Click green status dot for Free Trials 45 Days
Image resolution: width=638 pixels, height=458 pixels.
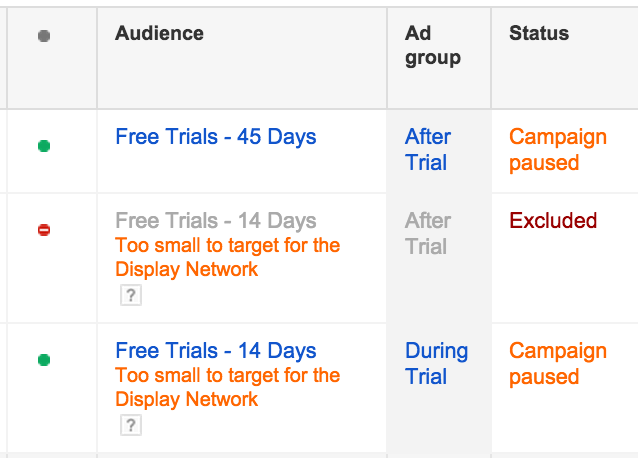pyautogui.click(x=44, y=146)
